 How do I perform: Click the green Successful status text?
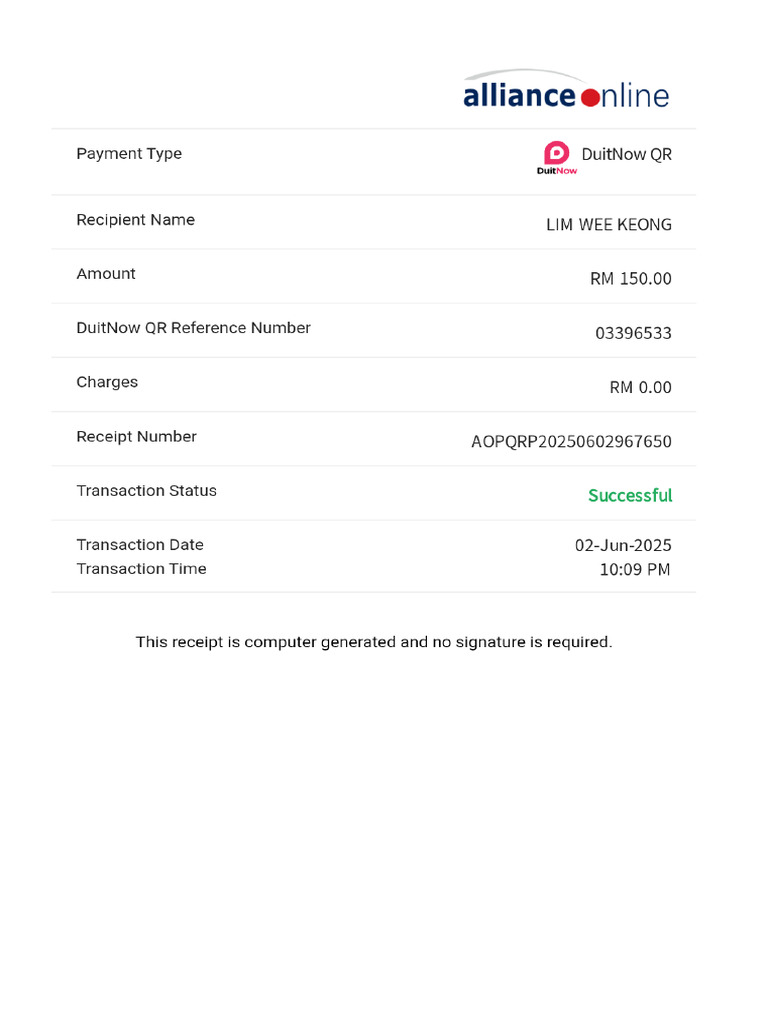click(630, 496)
